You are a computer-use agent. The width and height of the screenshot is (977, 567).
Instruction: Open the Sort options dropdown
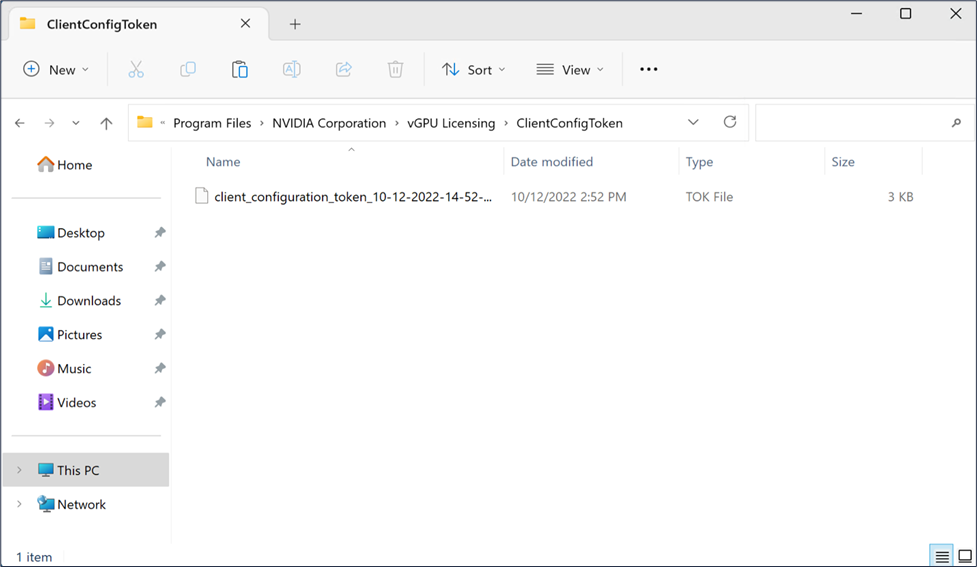pos(474,69)
